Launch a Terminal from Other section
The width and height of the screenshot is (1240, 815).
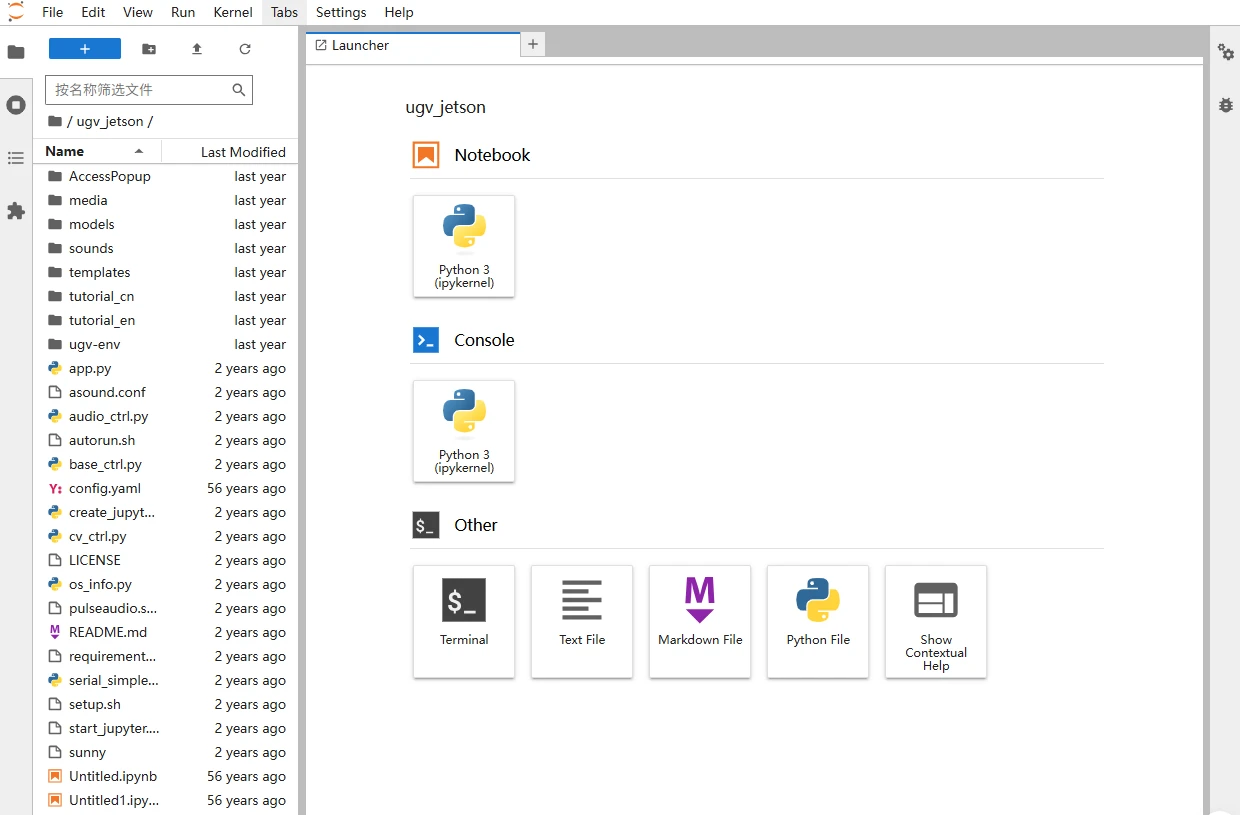tap(464, 622)
